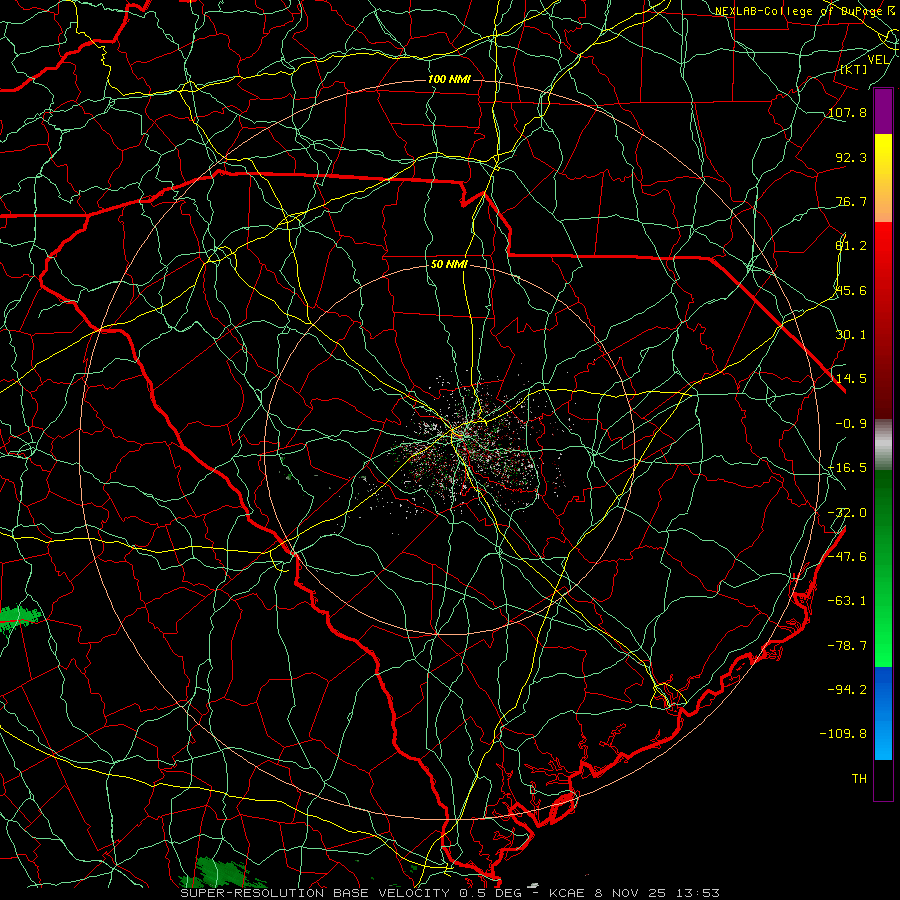Click the 'KCAE 8 NOV 25 13:53' timestamp
900x900 pixels.
pyautogui.click(x=634, y=893)
